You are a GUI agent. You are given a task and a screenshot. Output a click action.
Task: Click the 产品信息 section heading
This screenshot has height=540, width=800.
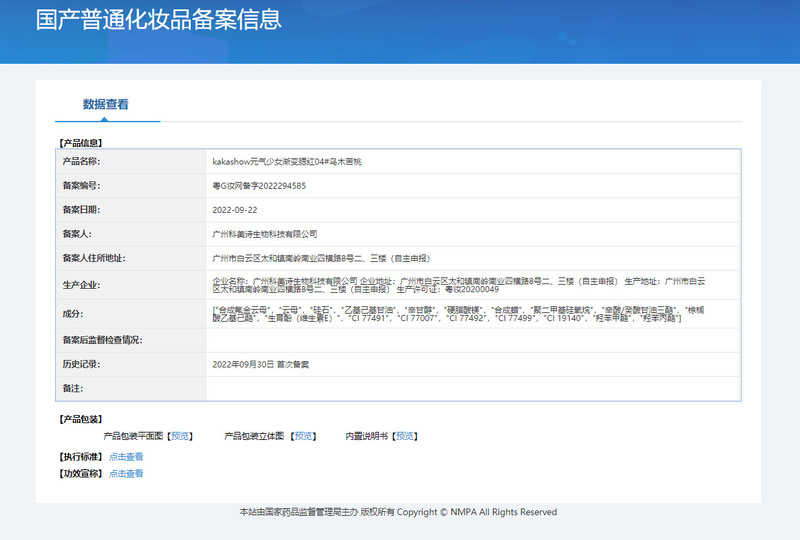tap(81, 143)
